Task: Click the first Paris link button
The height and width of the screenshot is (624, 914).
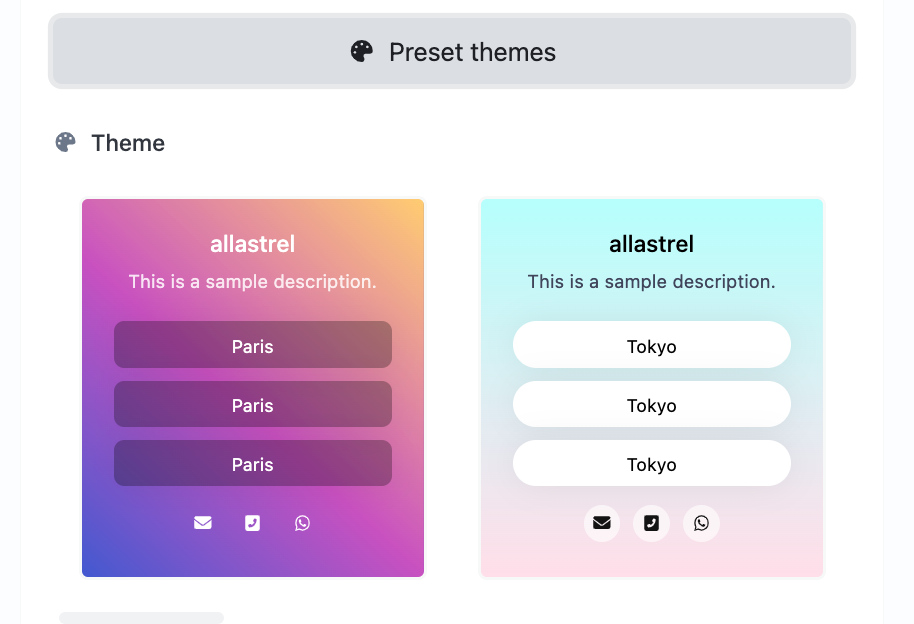Action: pyautogui.click(x=253, y=346)
